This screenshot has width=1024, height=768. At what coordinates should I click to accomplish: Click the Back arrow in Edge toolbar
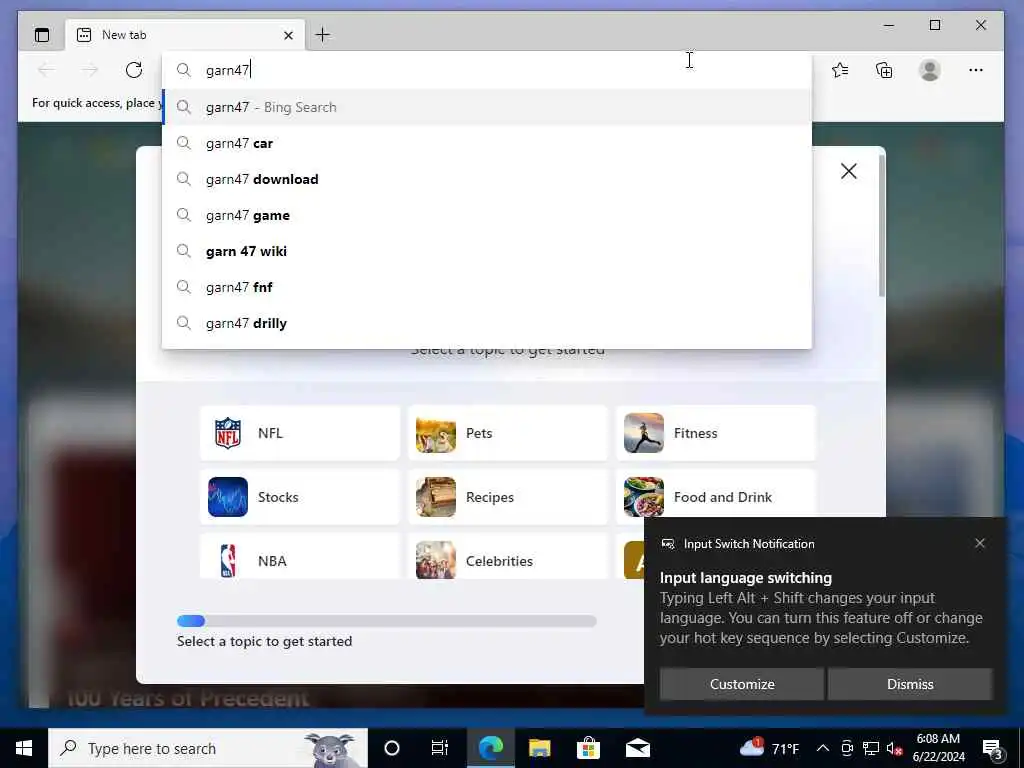coord(46,70)
